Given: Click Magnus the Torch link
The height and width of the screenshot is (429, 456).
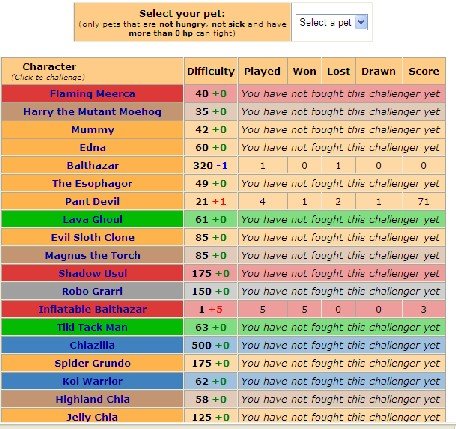Looking at the screenshot, I should [x=93, y=256].
